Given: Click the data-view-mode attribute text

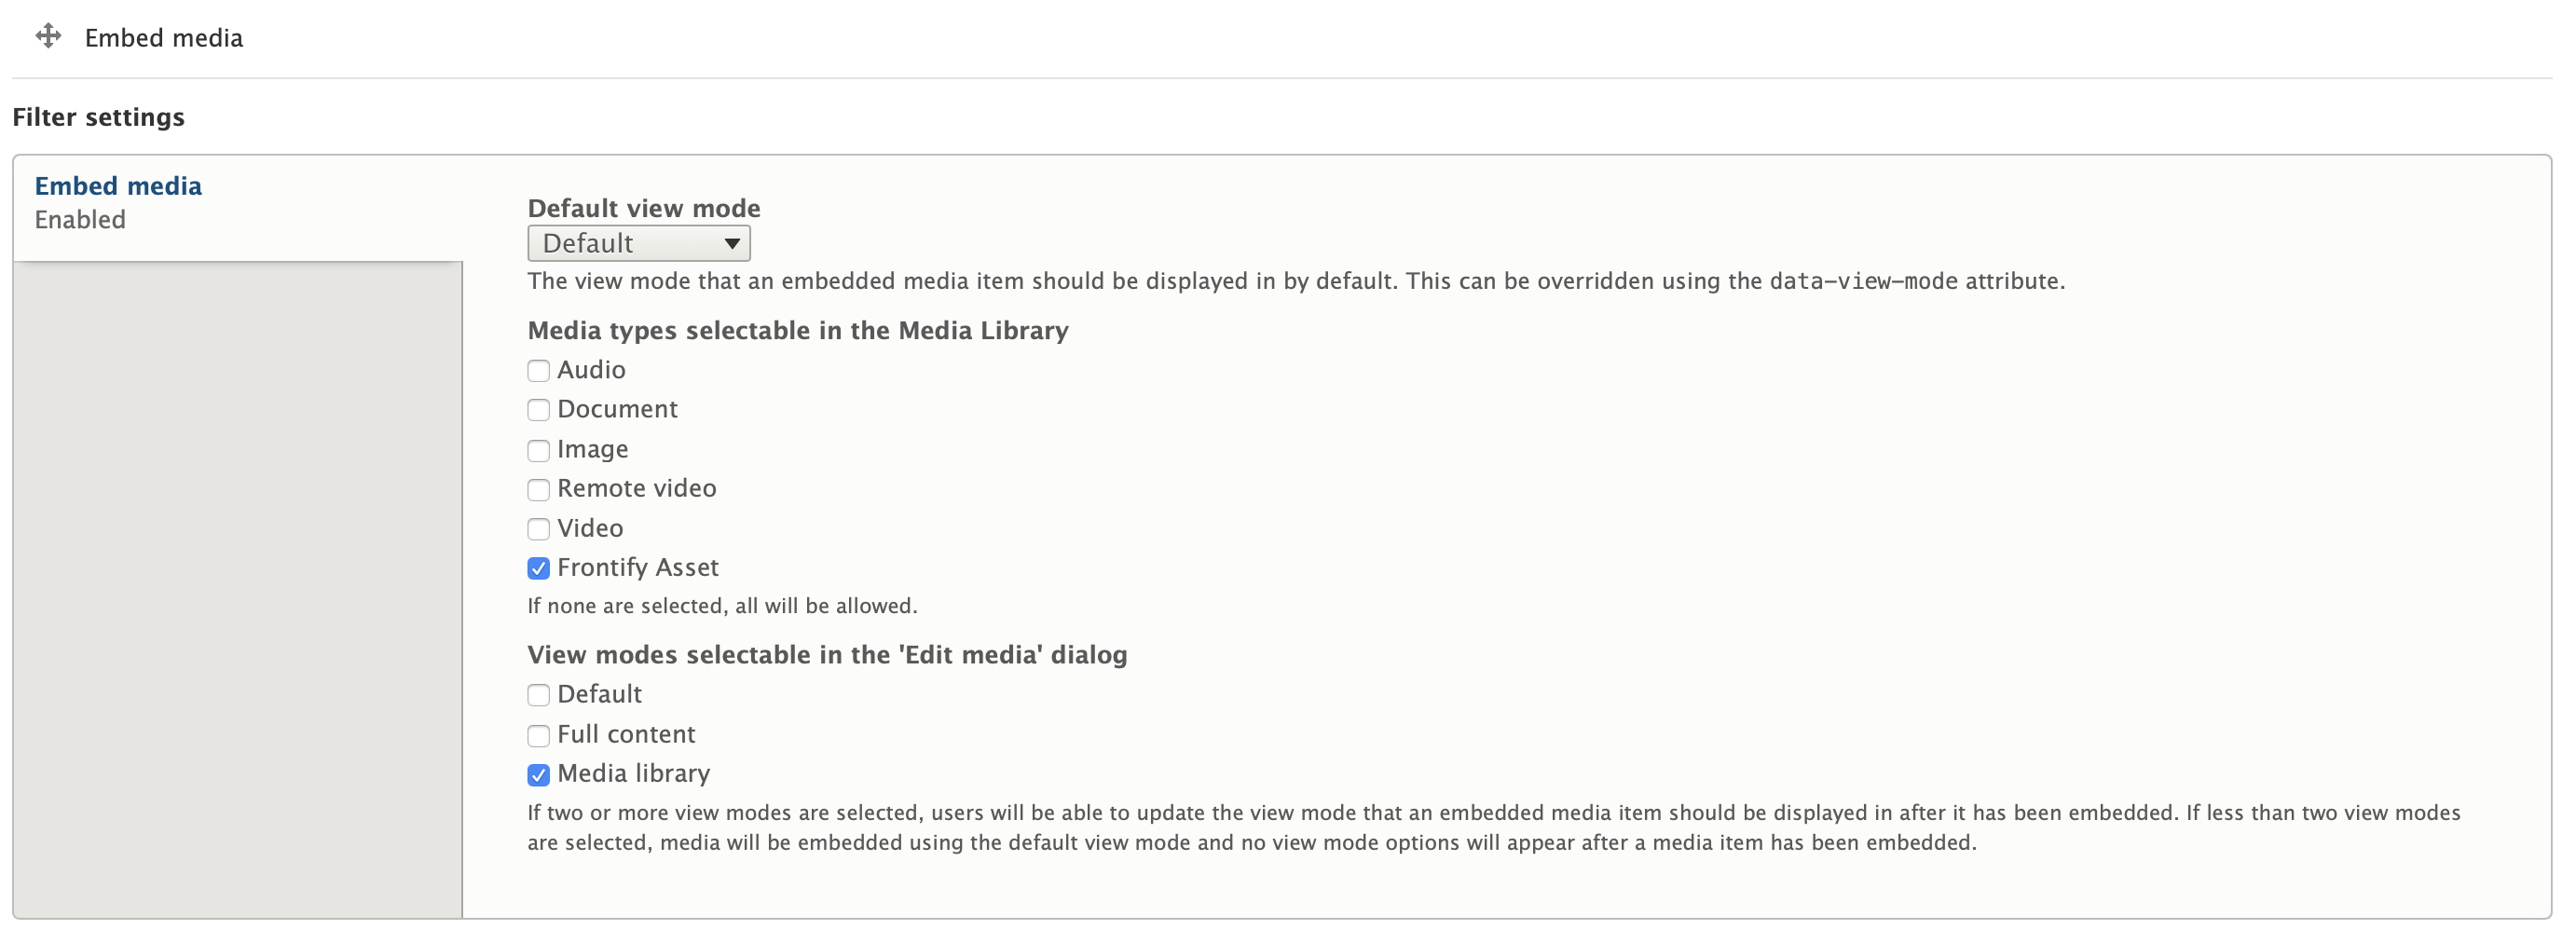Looking at the screenshot, I should (x=1862, y=281).
